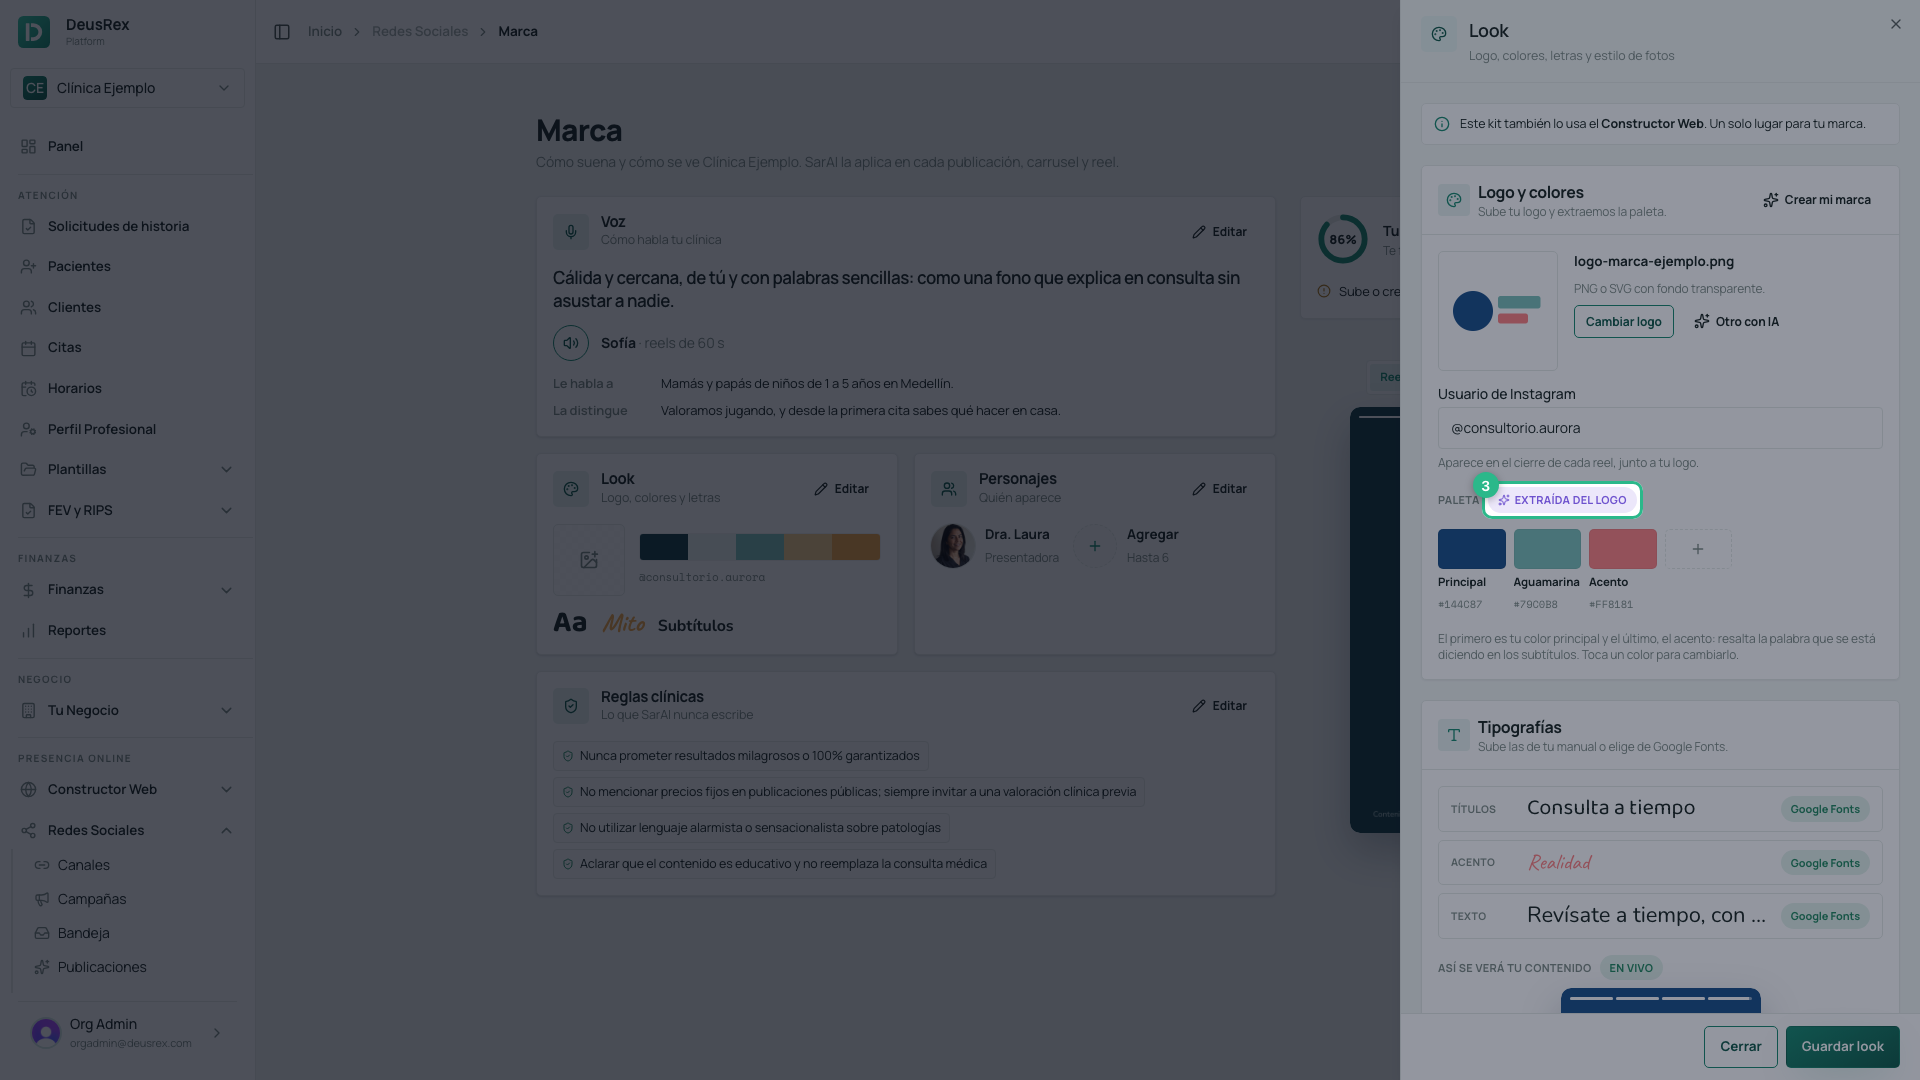Open Publicaciones in the sidebar

pos(102,967)
